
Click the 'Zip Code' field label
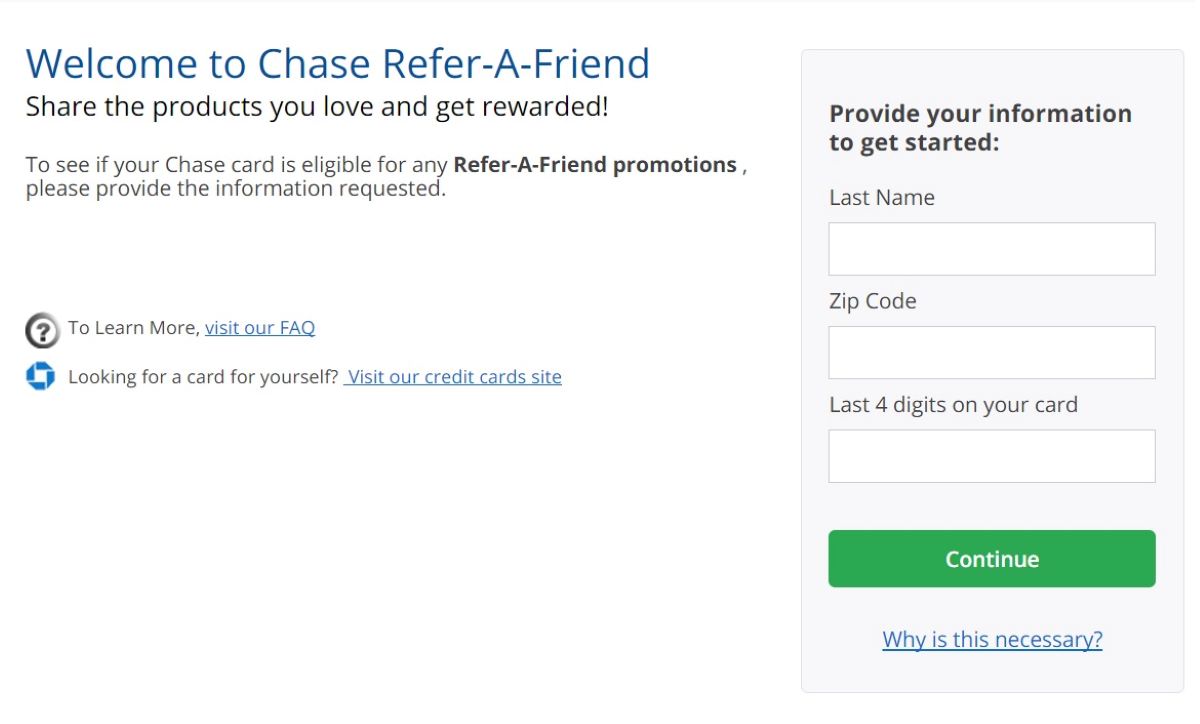(x=872, y=301)
